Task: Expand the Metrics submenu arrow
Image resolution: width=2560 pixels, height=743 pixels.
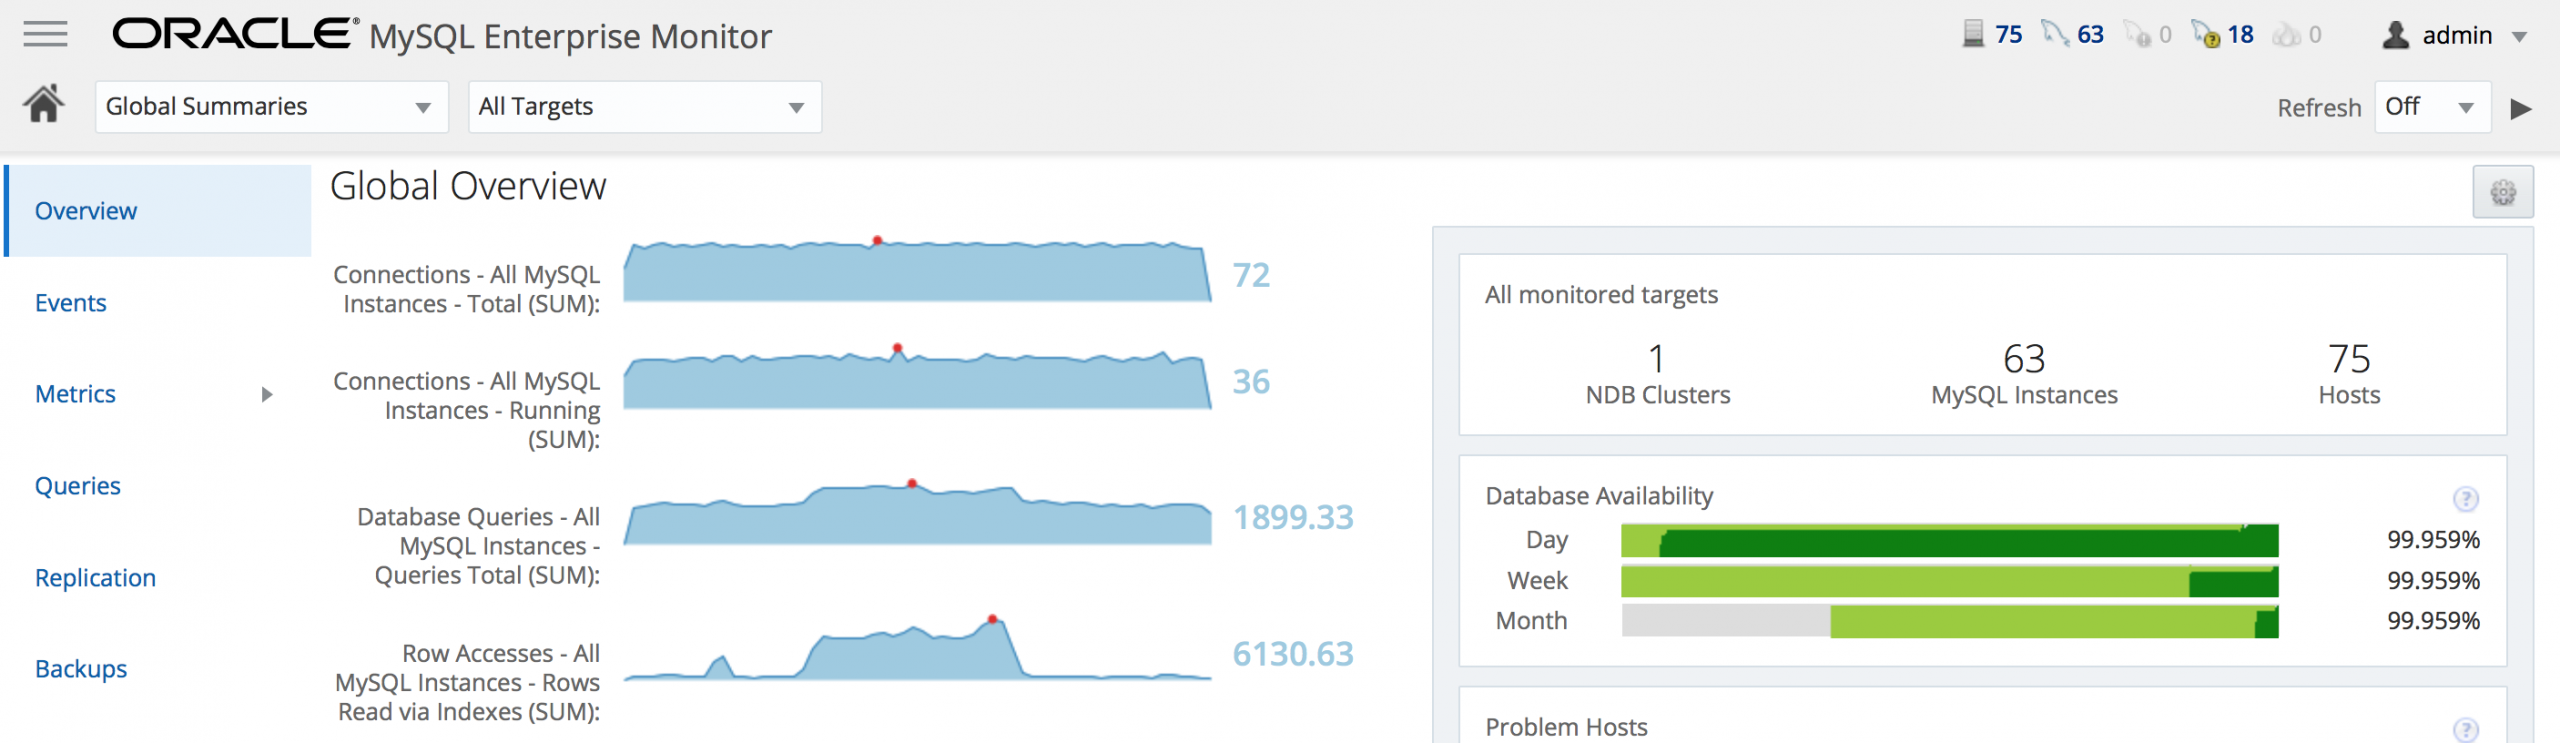Action: click(267, 394)
